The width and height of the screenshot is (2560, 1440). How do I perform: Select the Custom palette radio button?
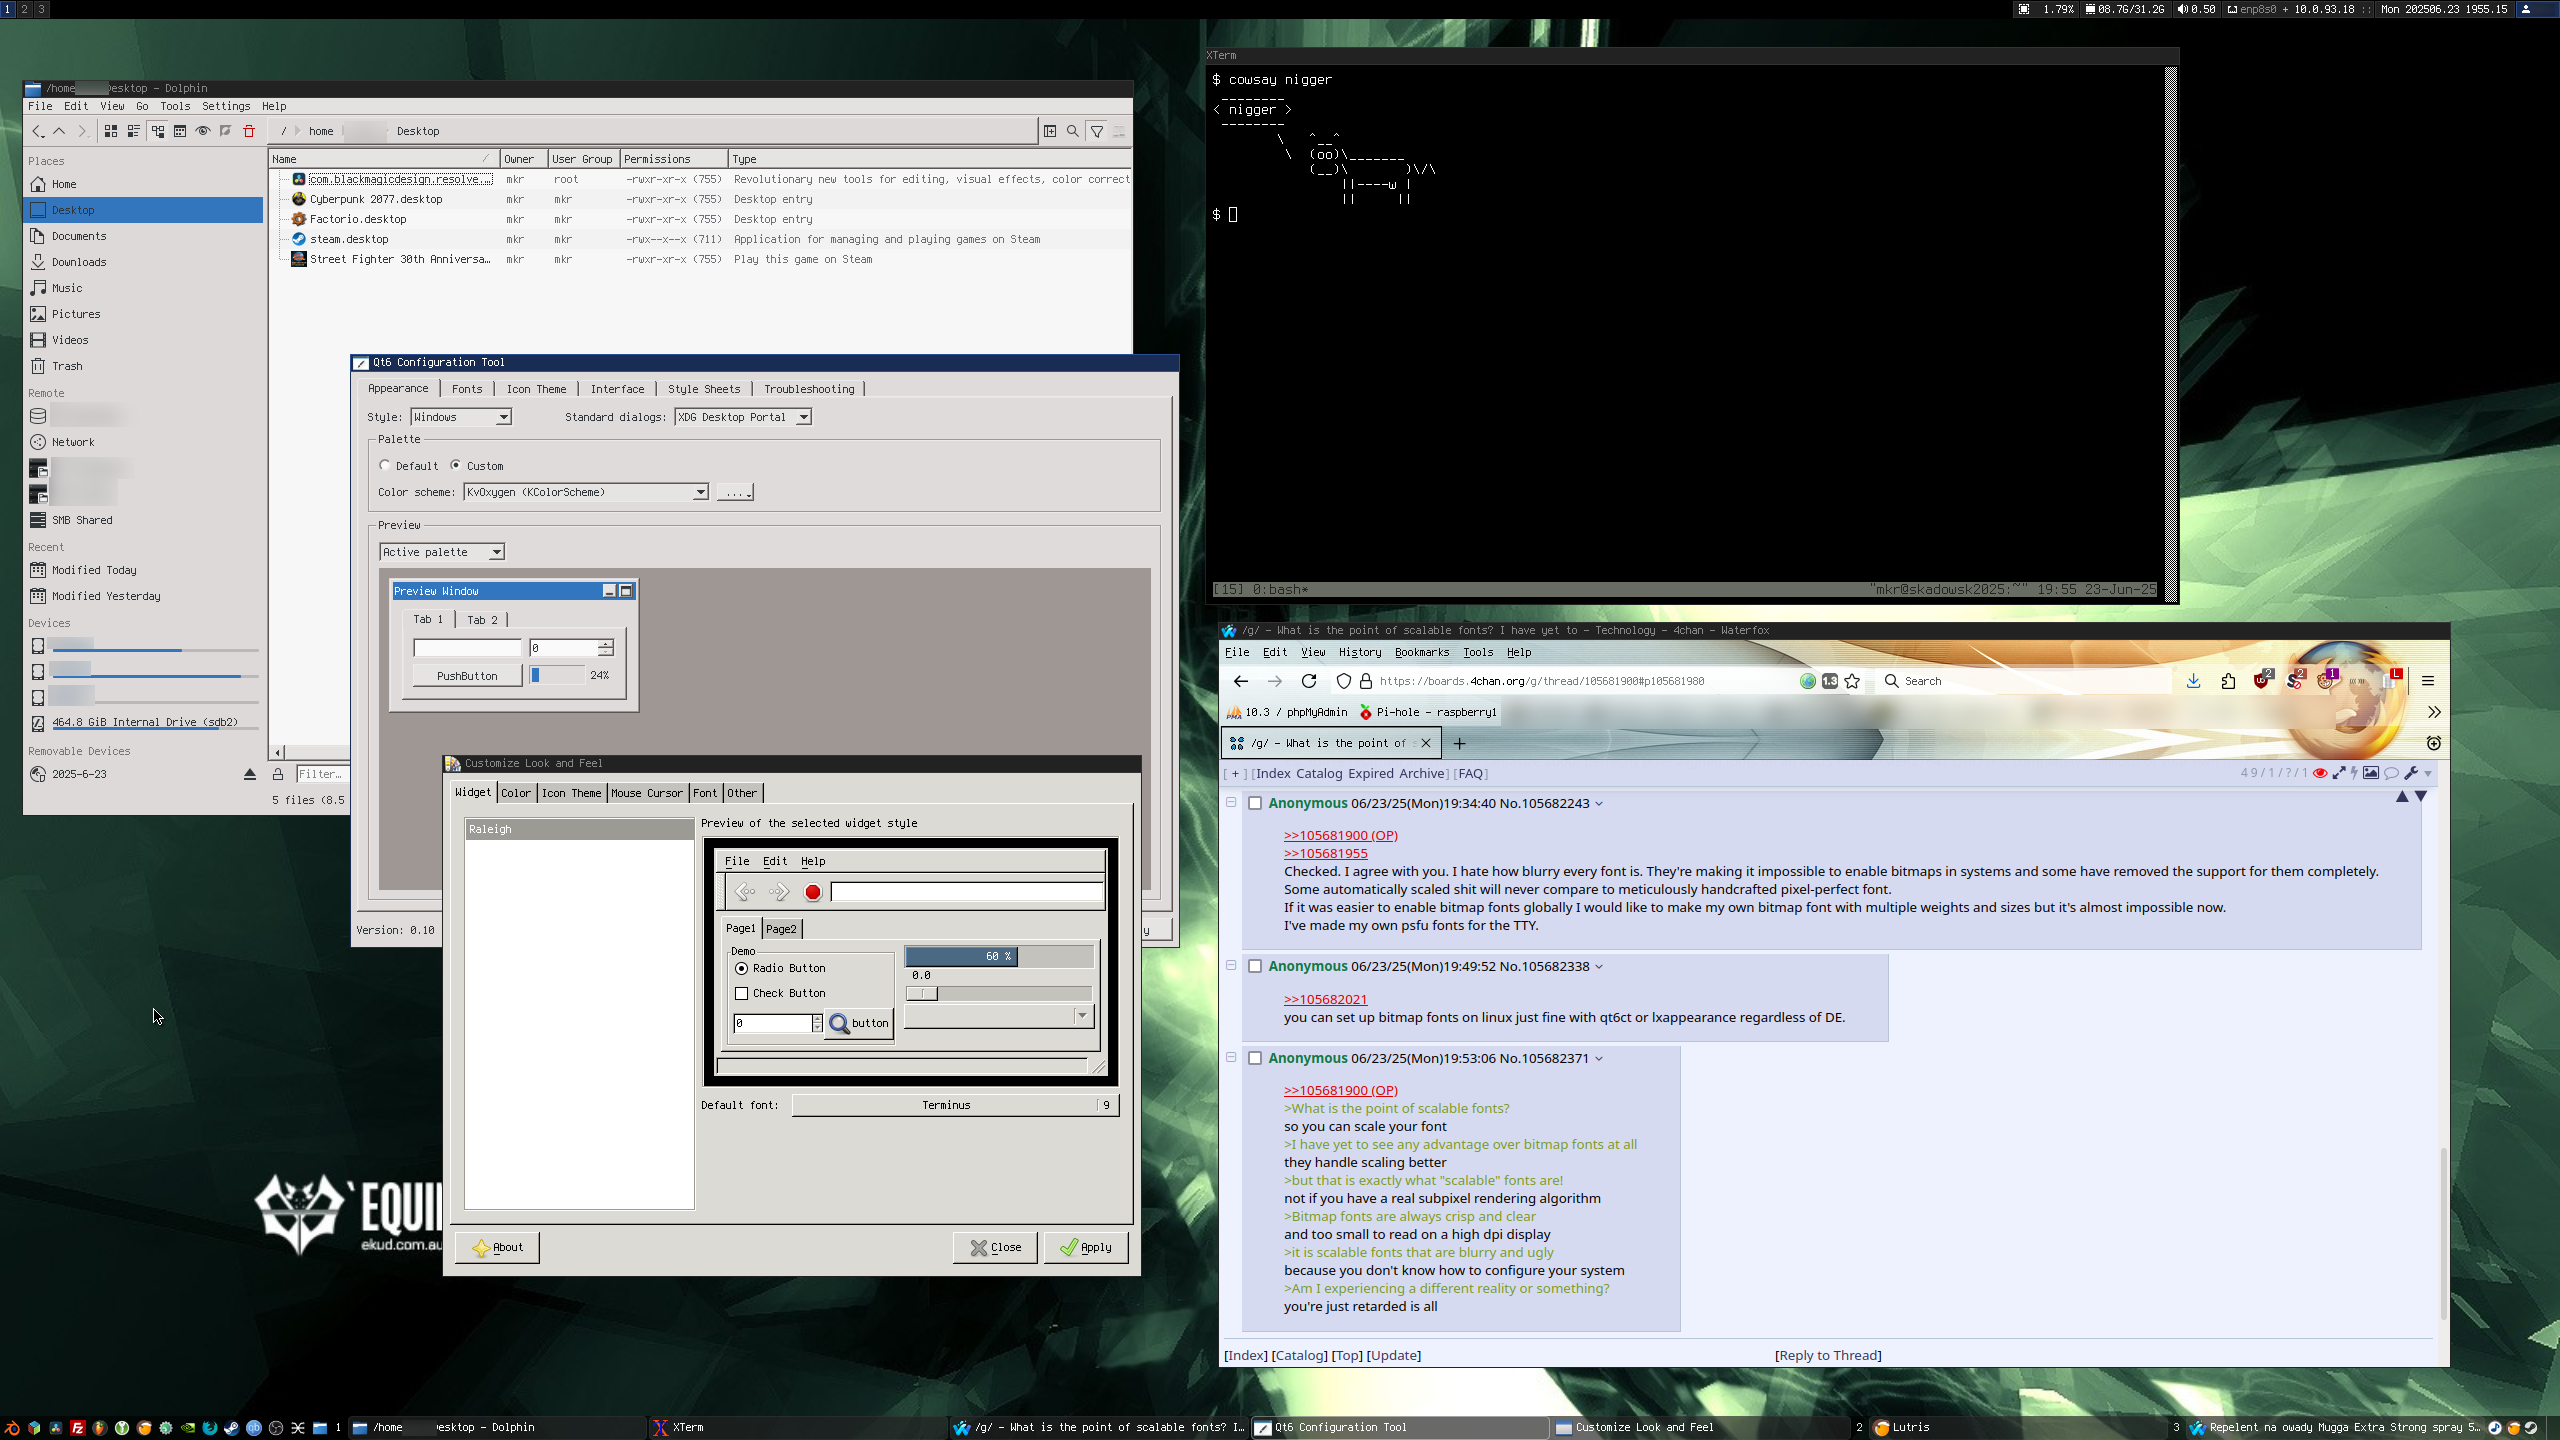[455, 465]
